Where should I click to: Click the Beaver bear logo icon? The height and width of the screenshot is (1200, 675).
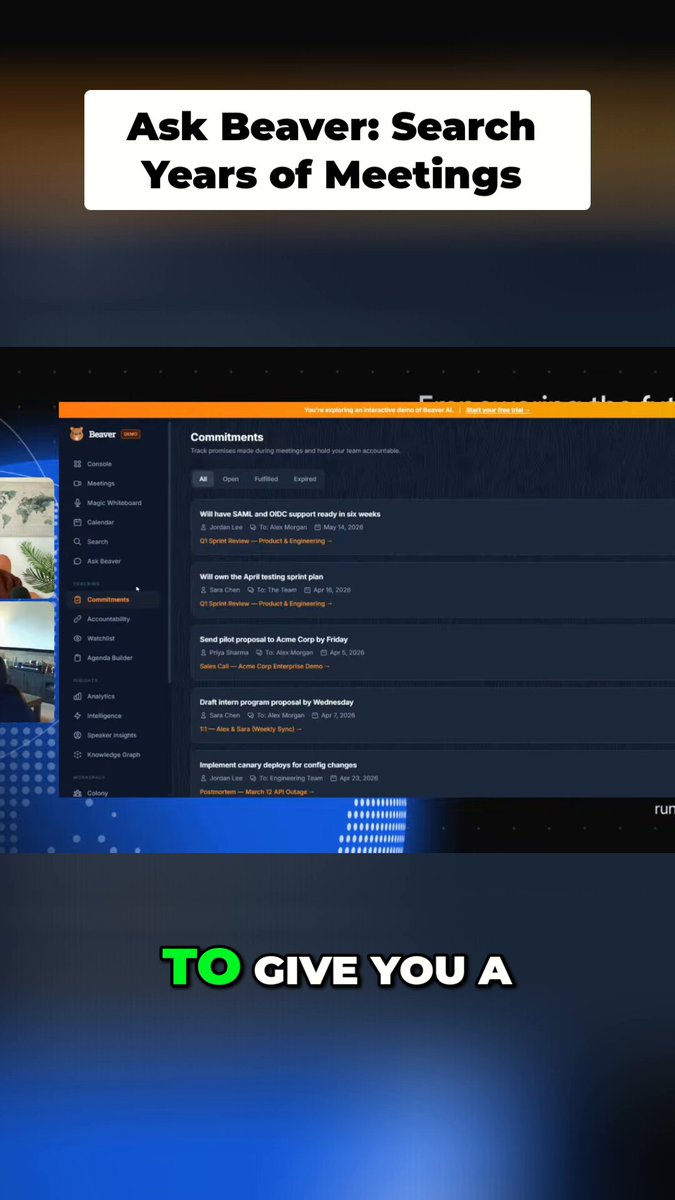(77, 434)
